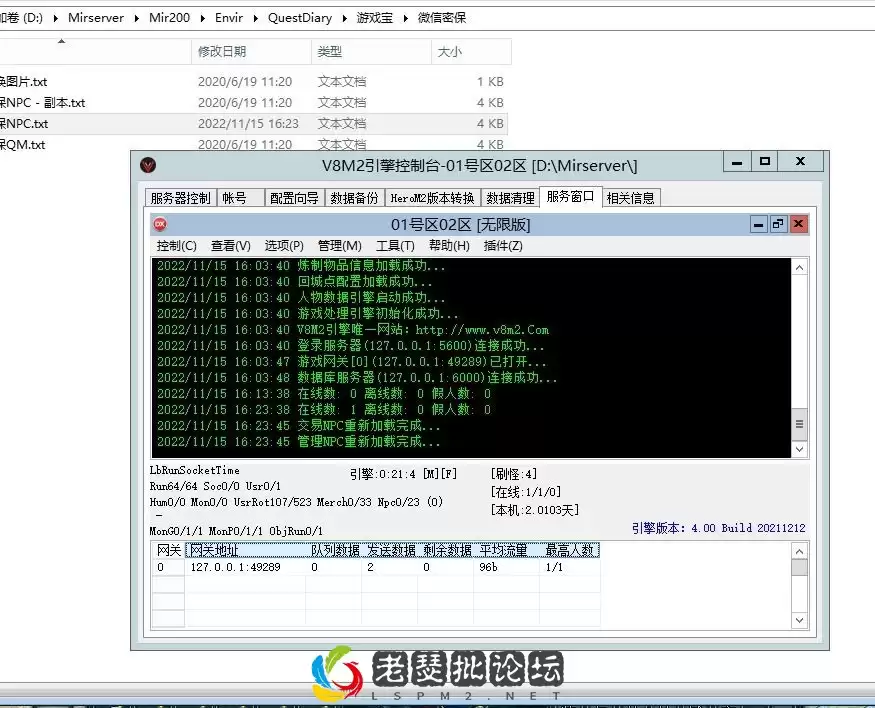This screenshot has width=875, height=708.
Task: Open the 帮助(H) menu
Action: [449, 246]
